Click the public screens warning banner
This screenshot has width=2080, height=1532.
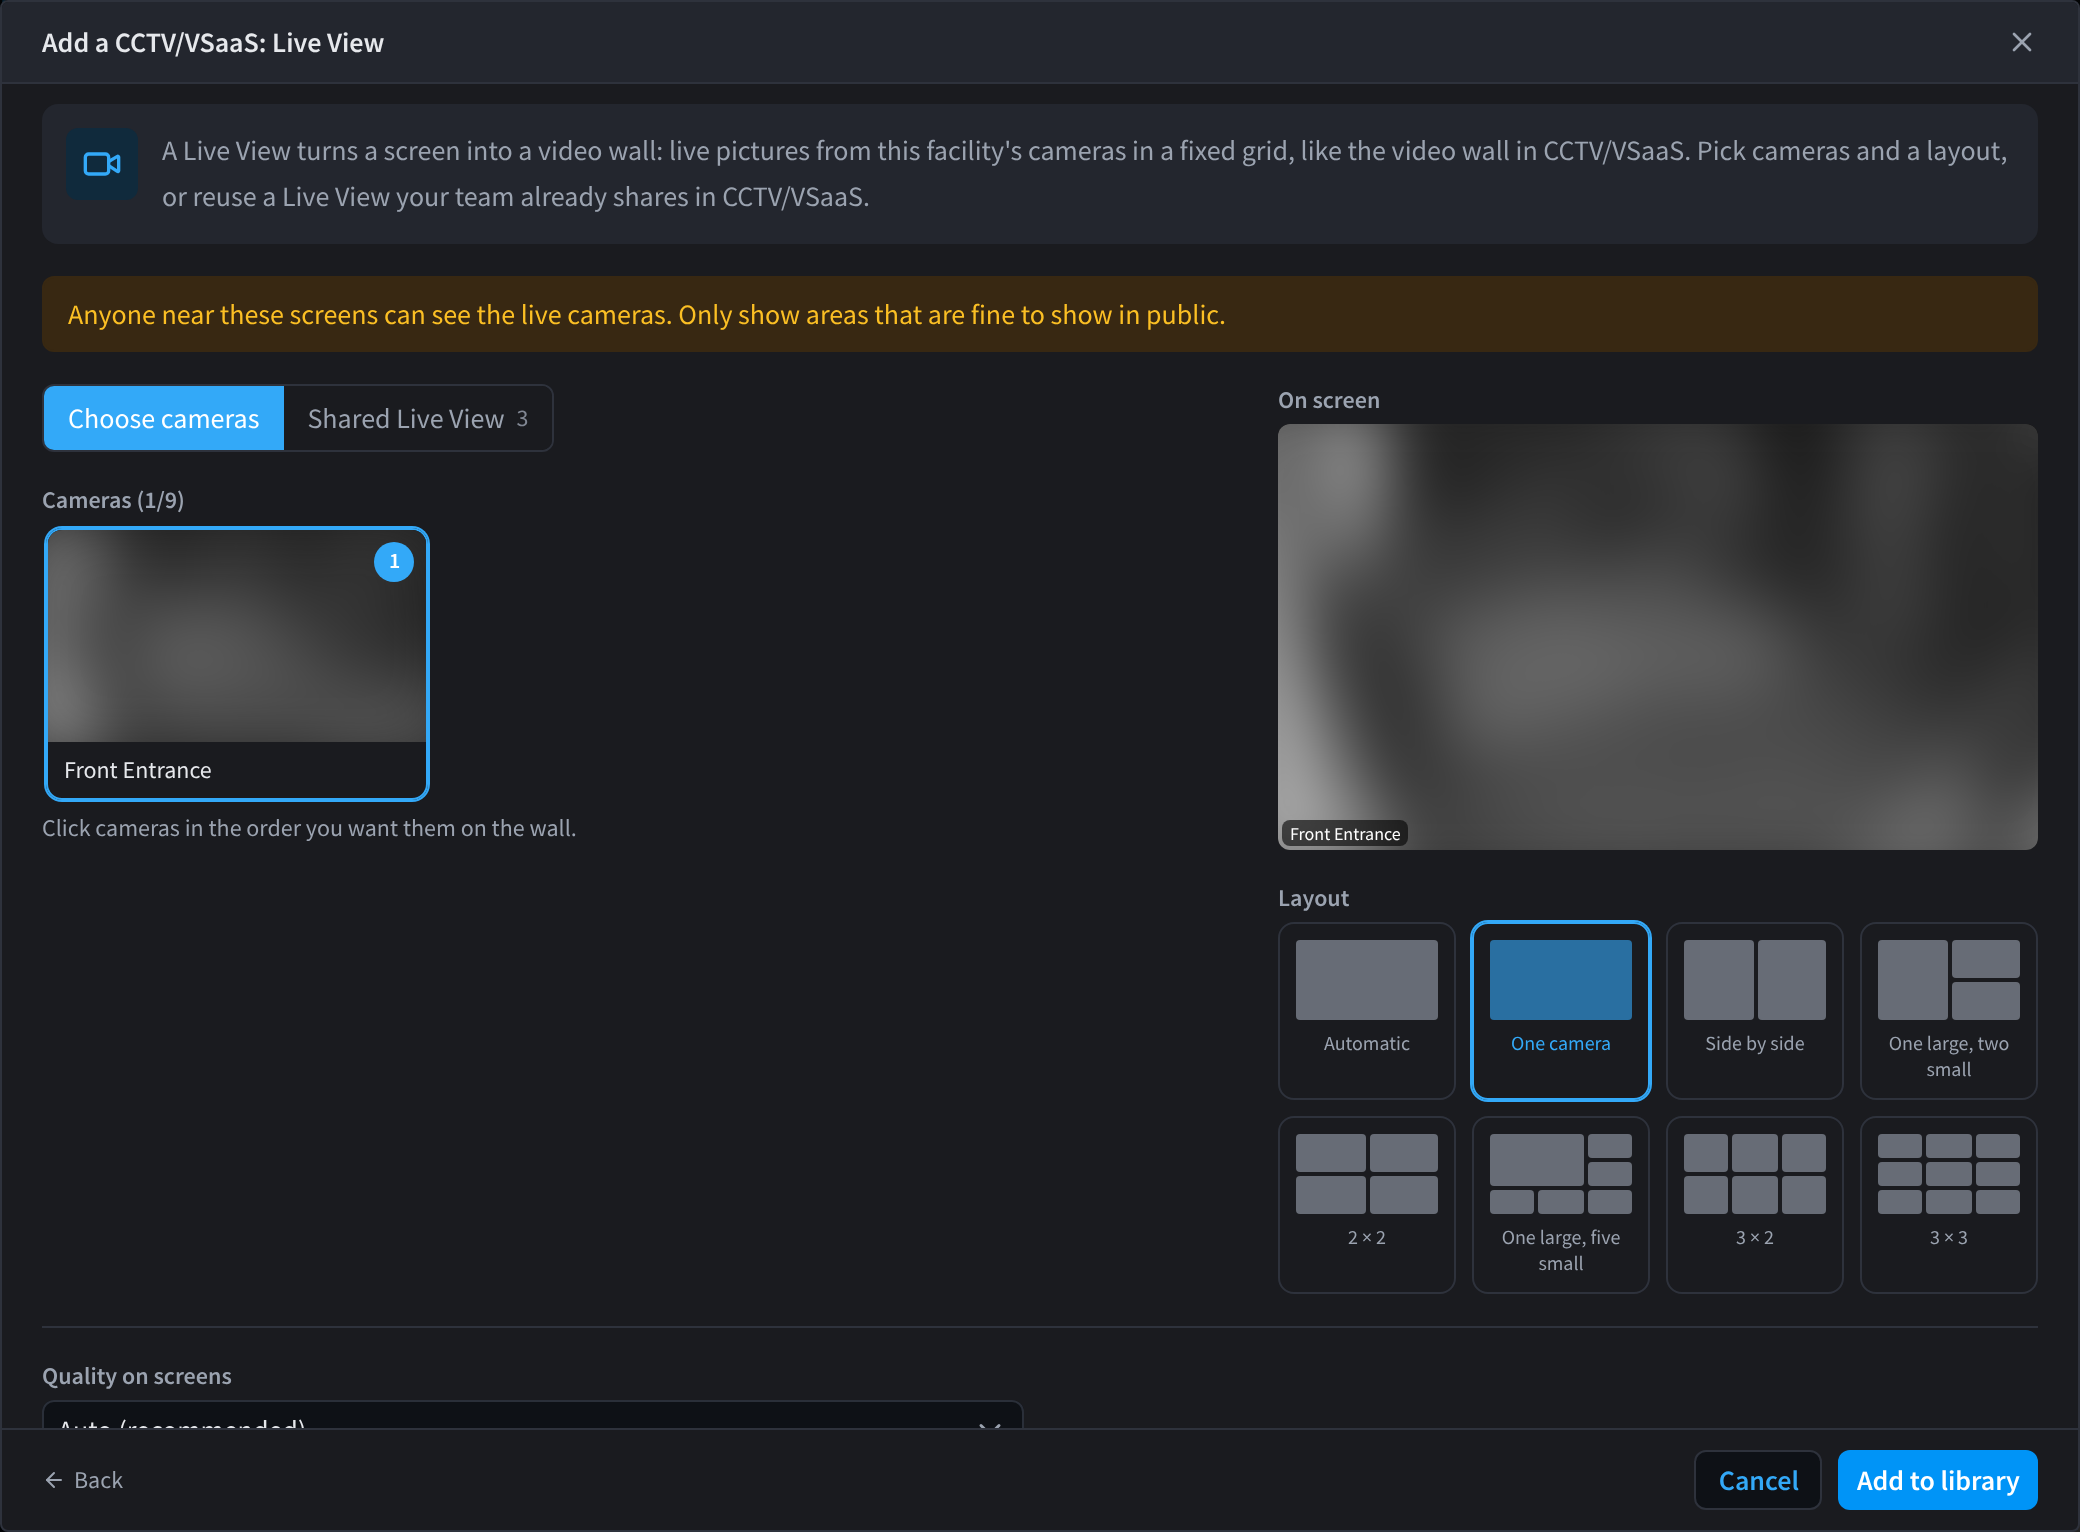1039,314
